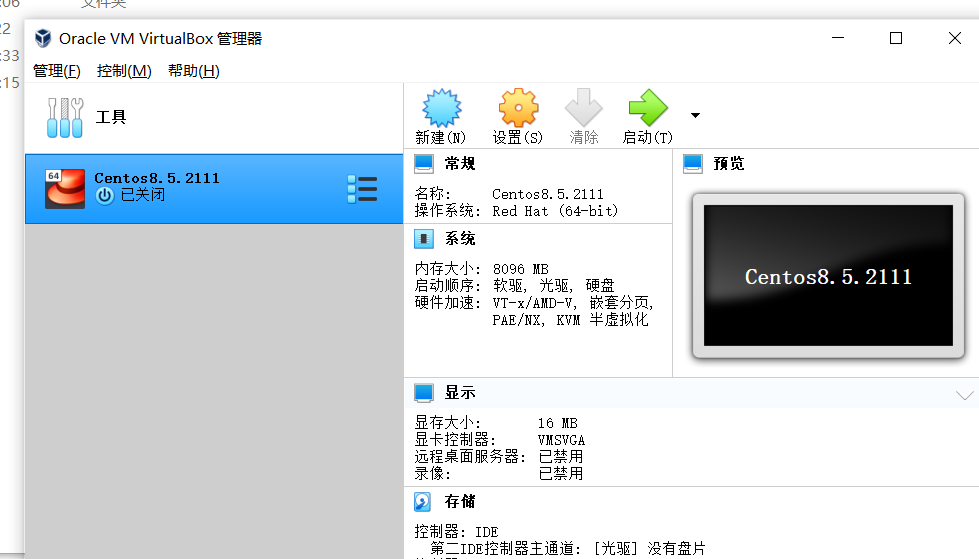
Task: Click the 第二IDE控制器主通道 optical drive line
Action: point(568,549)
